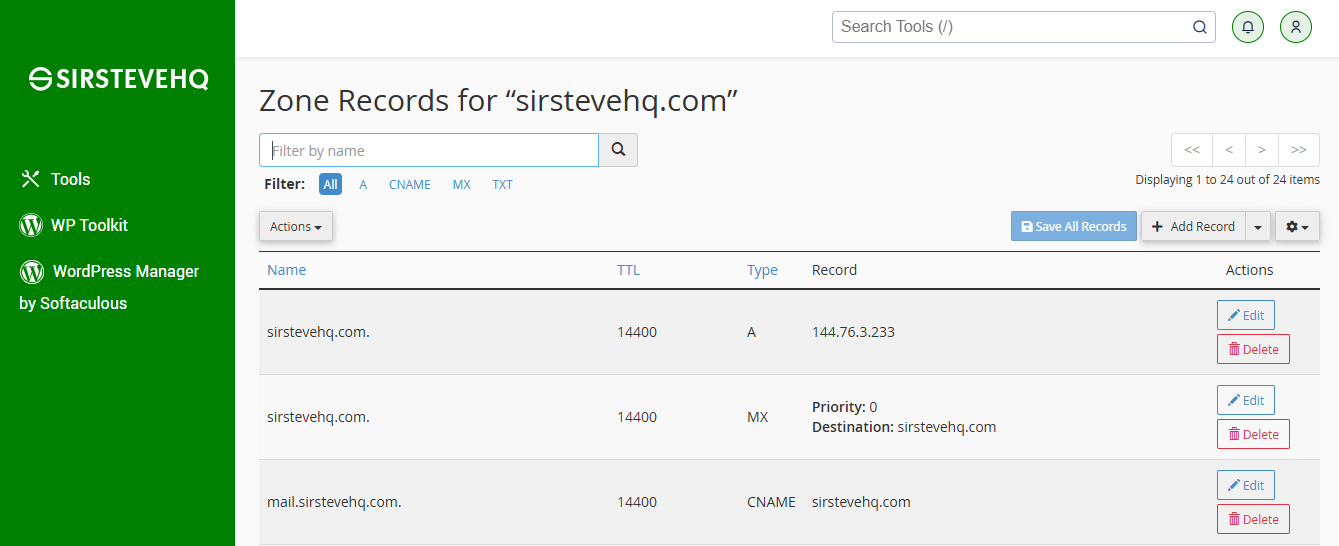
Task: Open the Actions dropdown menu
Action: [296, 226]
